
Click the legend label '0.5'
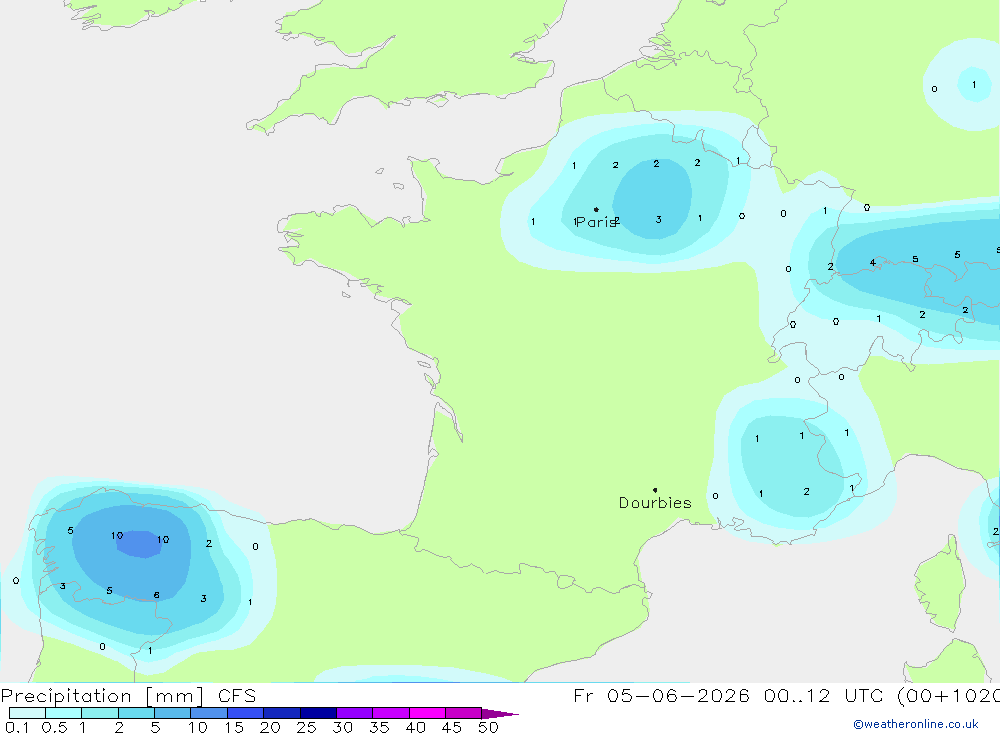click(54, 727)
